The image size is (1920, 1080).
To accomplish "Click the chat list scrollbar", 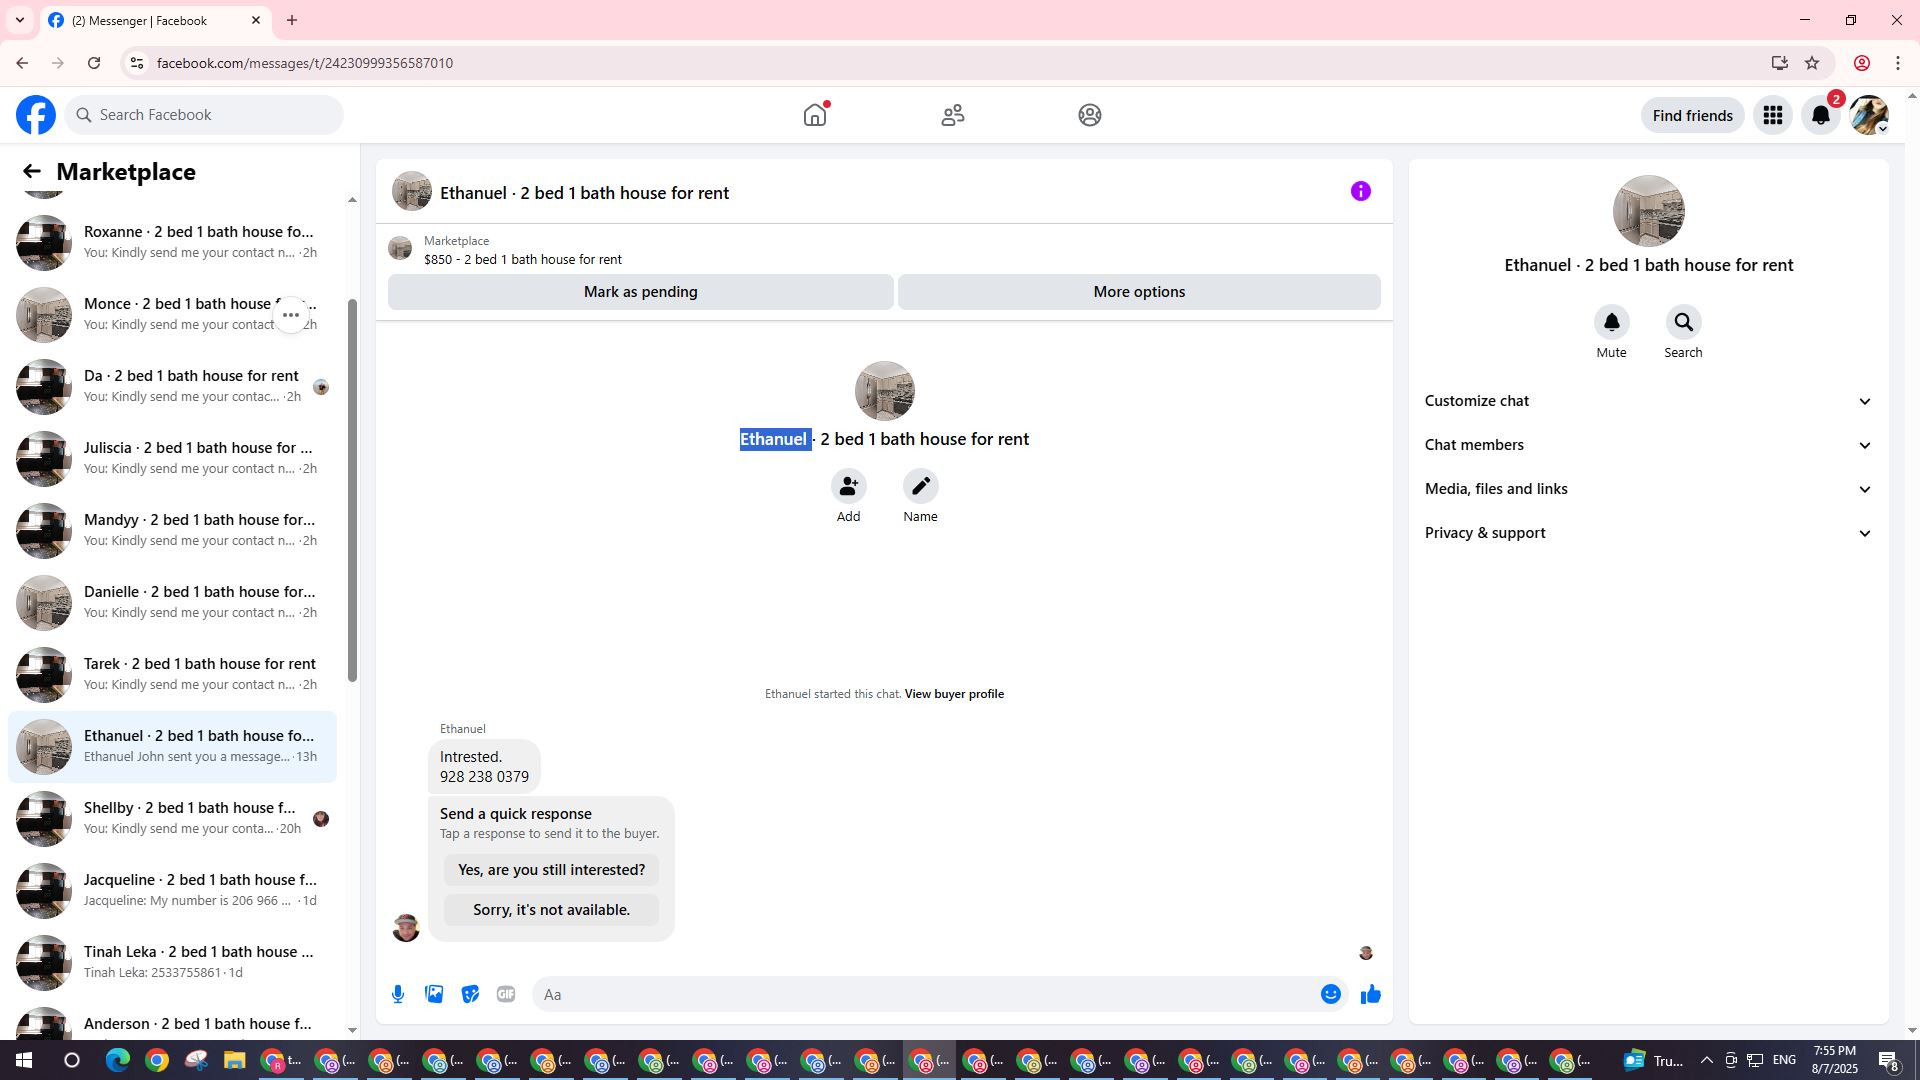I will 352,490.
